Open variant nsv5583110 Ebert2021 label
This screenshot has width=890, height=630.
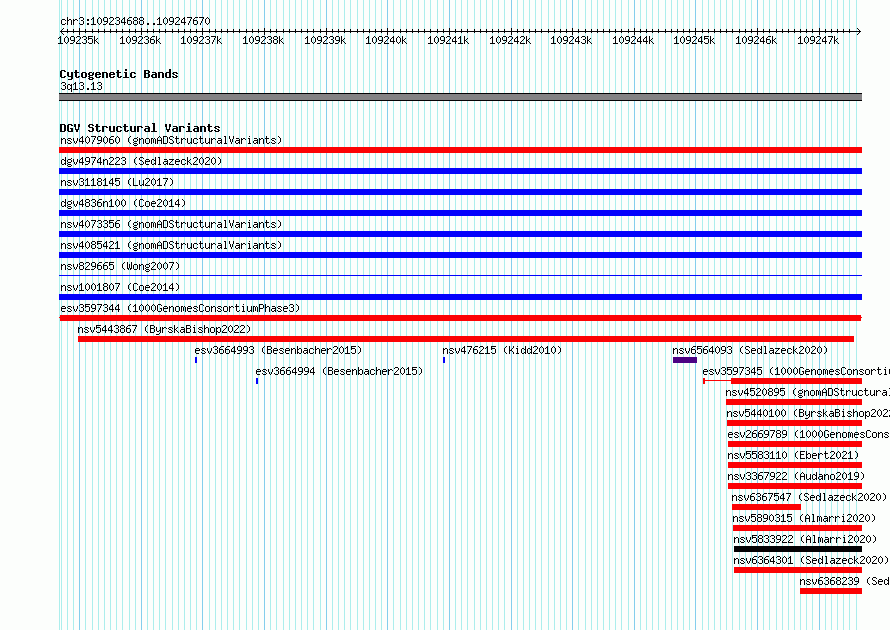[x=794, y=455]
